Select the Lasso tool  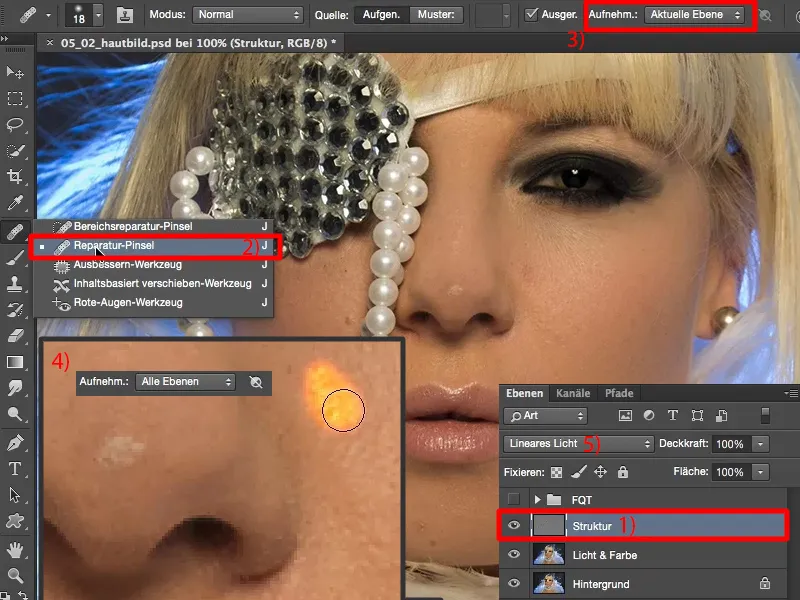tap(15, 124)
